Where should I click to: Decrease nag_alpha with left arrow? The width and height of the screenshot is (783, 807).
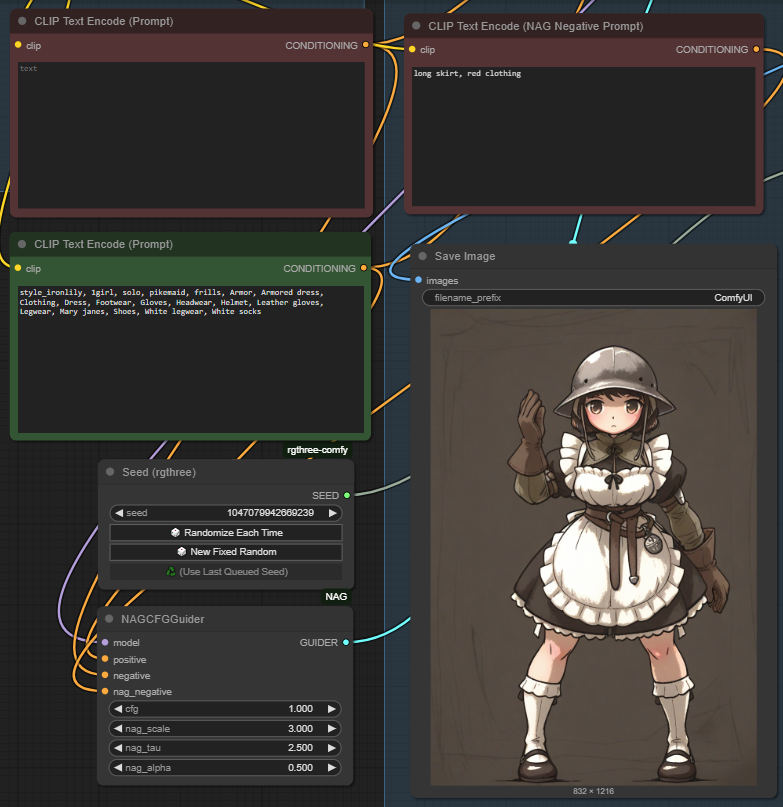click(x=118, y=767)
